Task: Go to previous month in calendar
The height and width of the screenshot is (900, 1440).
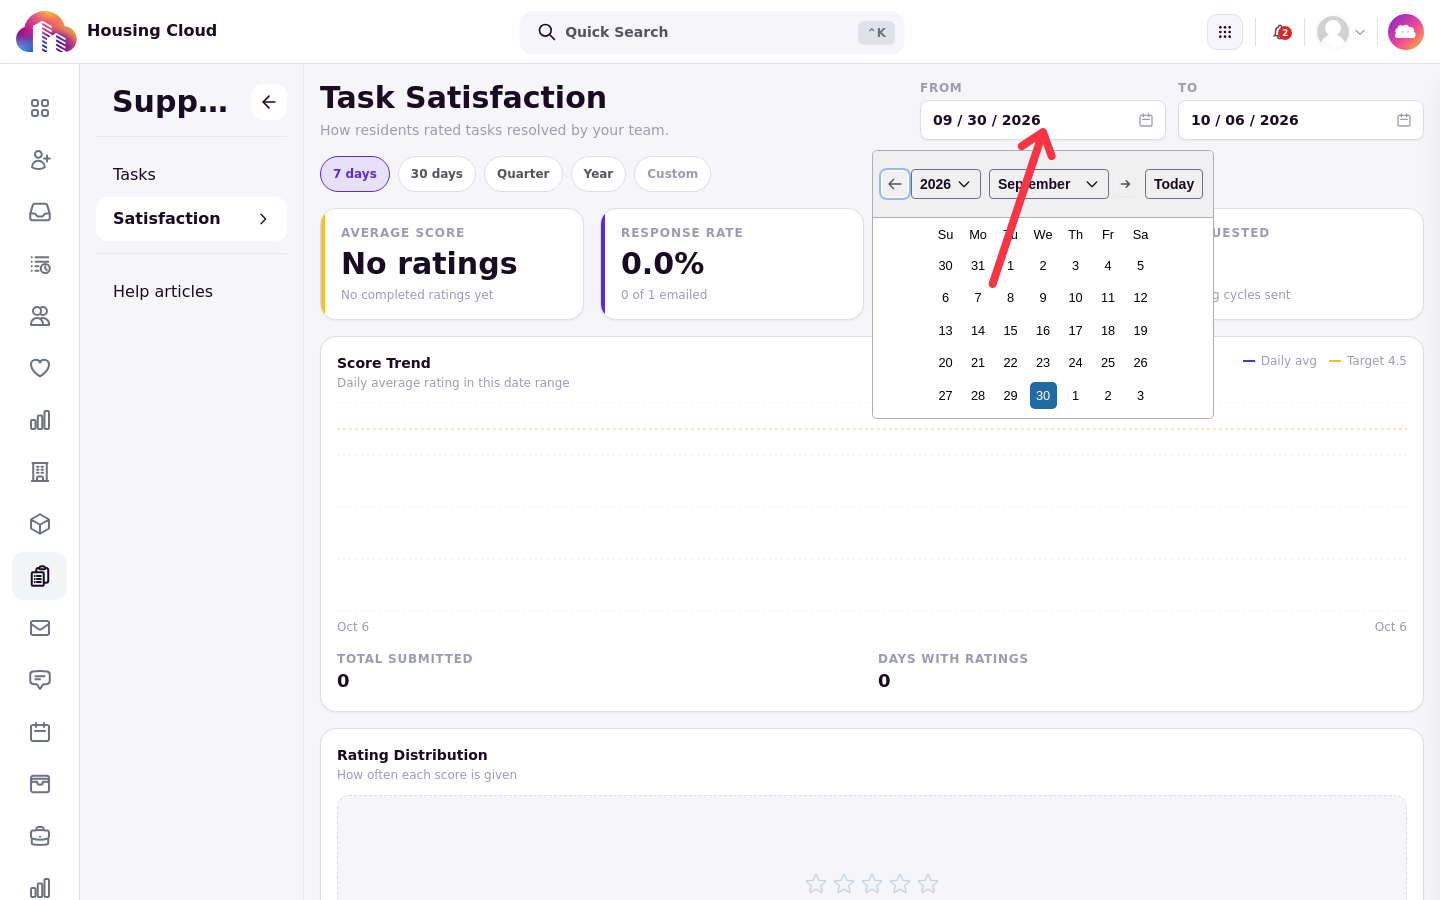Action: coord(895,184)
